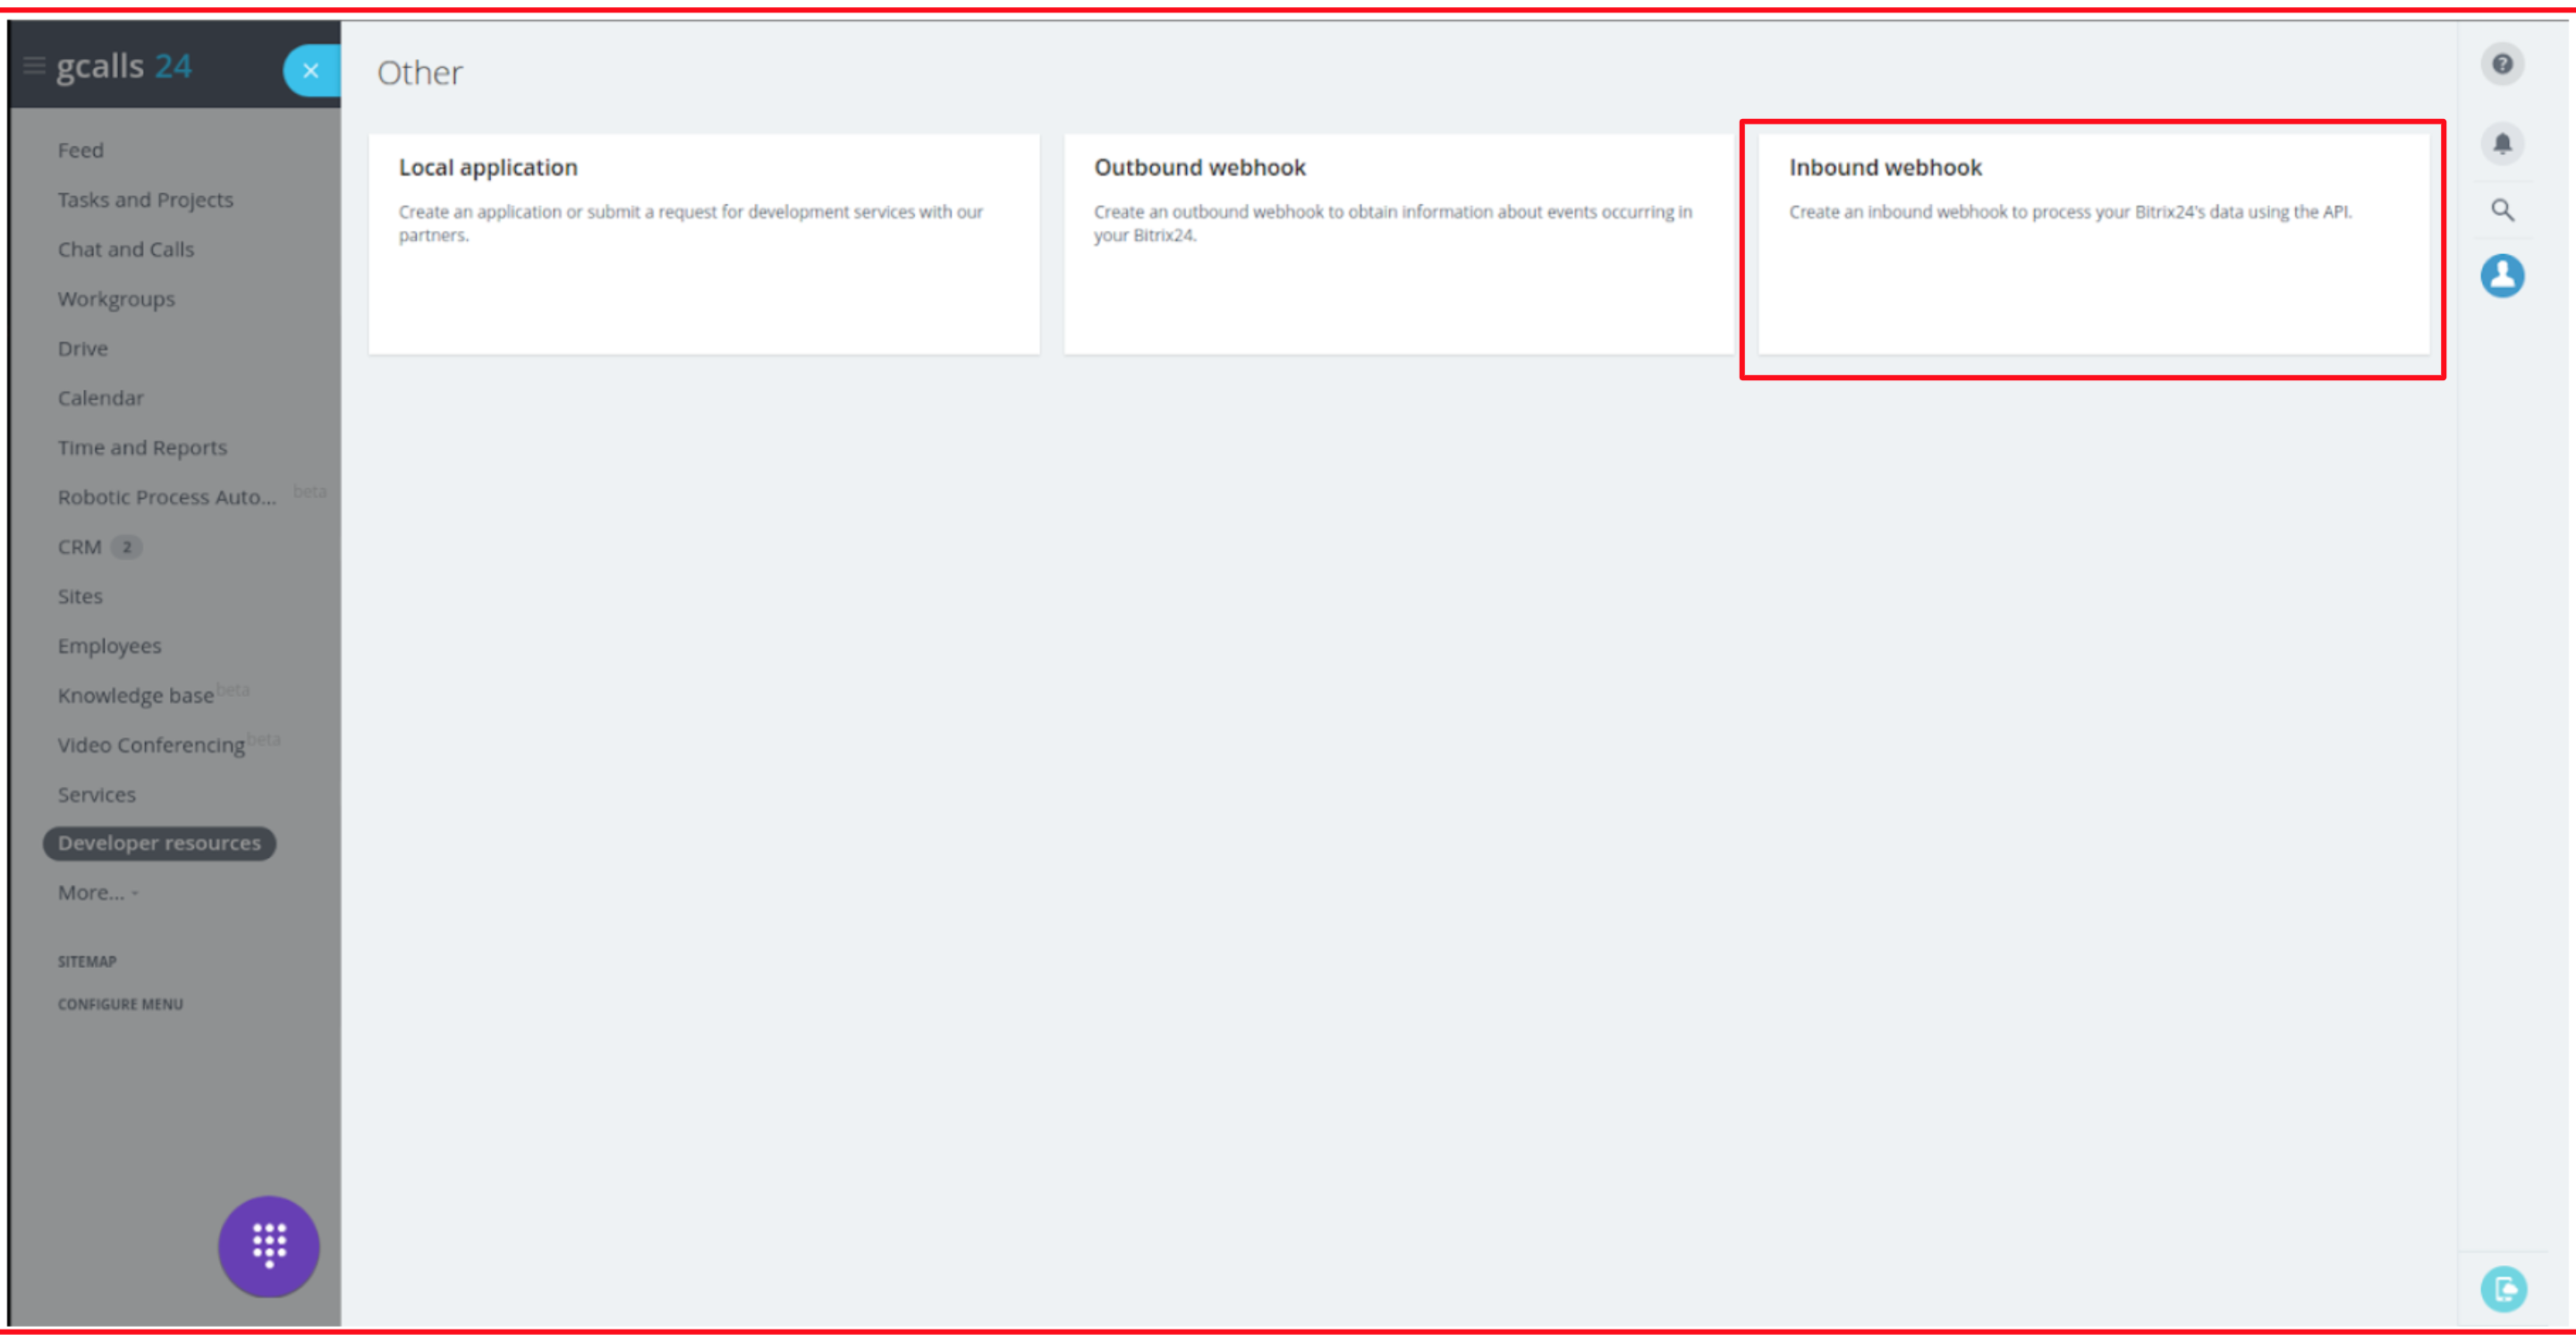Open Tasks and Projects menu item

[145, 200]
